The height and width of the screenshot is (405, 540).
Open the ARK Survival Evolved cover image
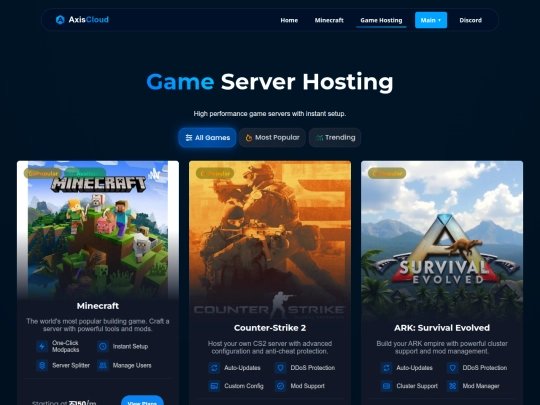click(442, 240)
